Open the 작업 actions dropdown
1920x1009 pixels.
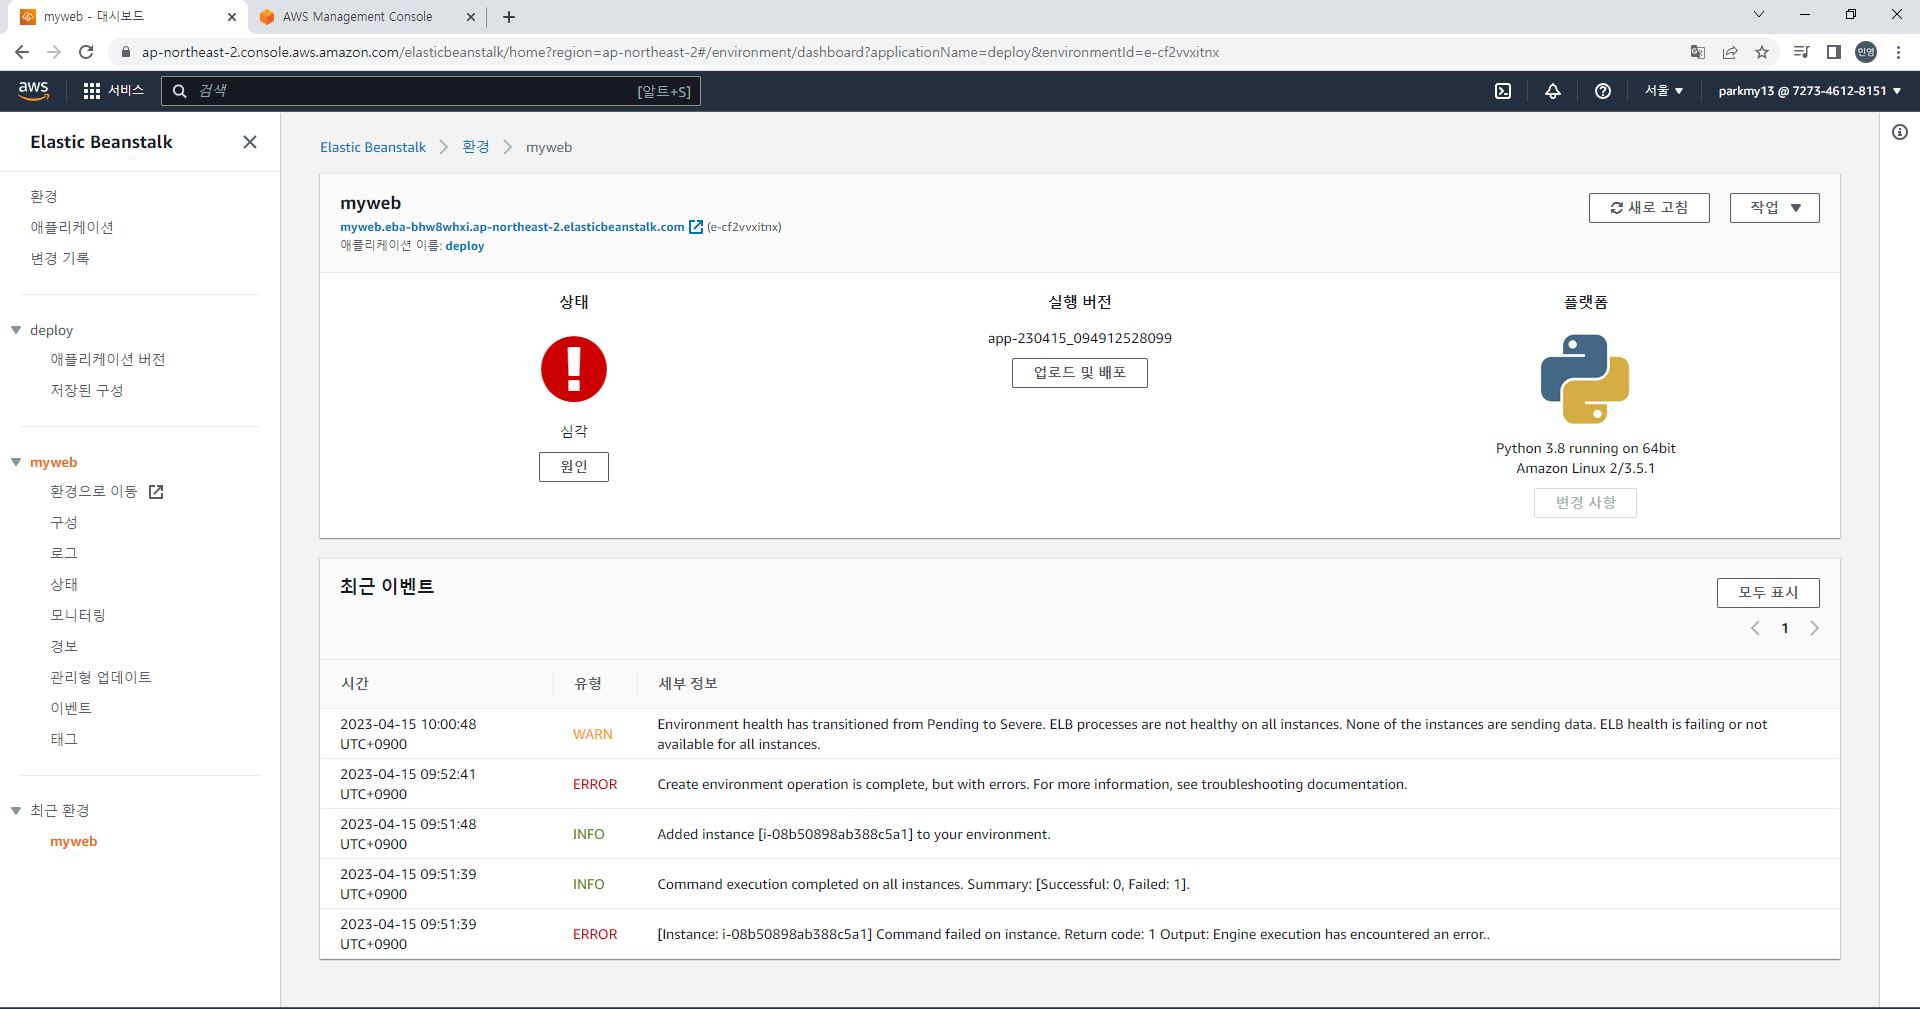pyautogui.click(x=1775, y=208)
